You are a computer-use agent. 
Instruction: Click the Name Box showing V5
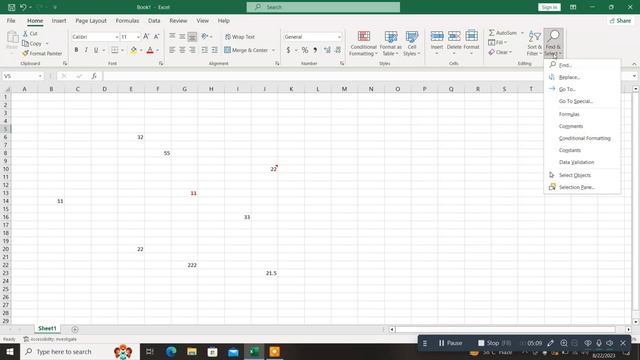(22, 76)
